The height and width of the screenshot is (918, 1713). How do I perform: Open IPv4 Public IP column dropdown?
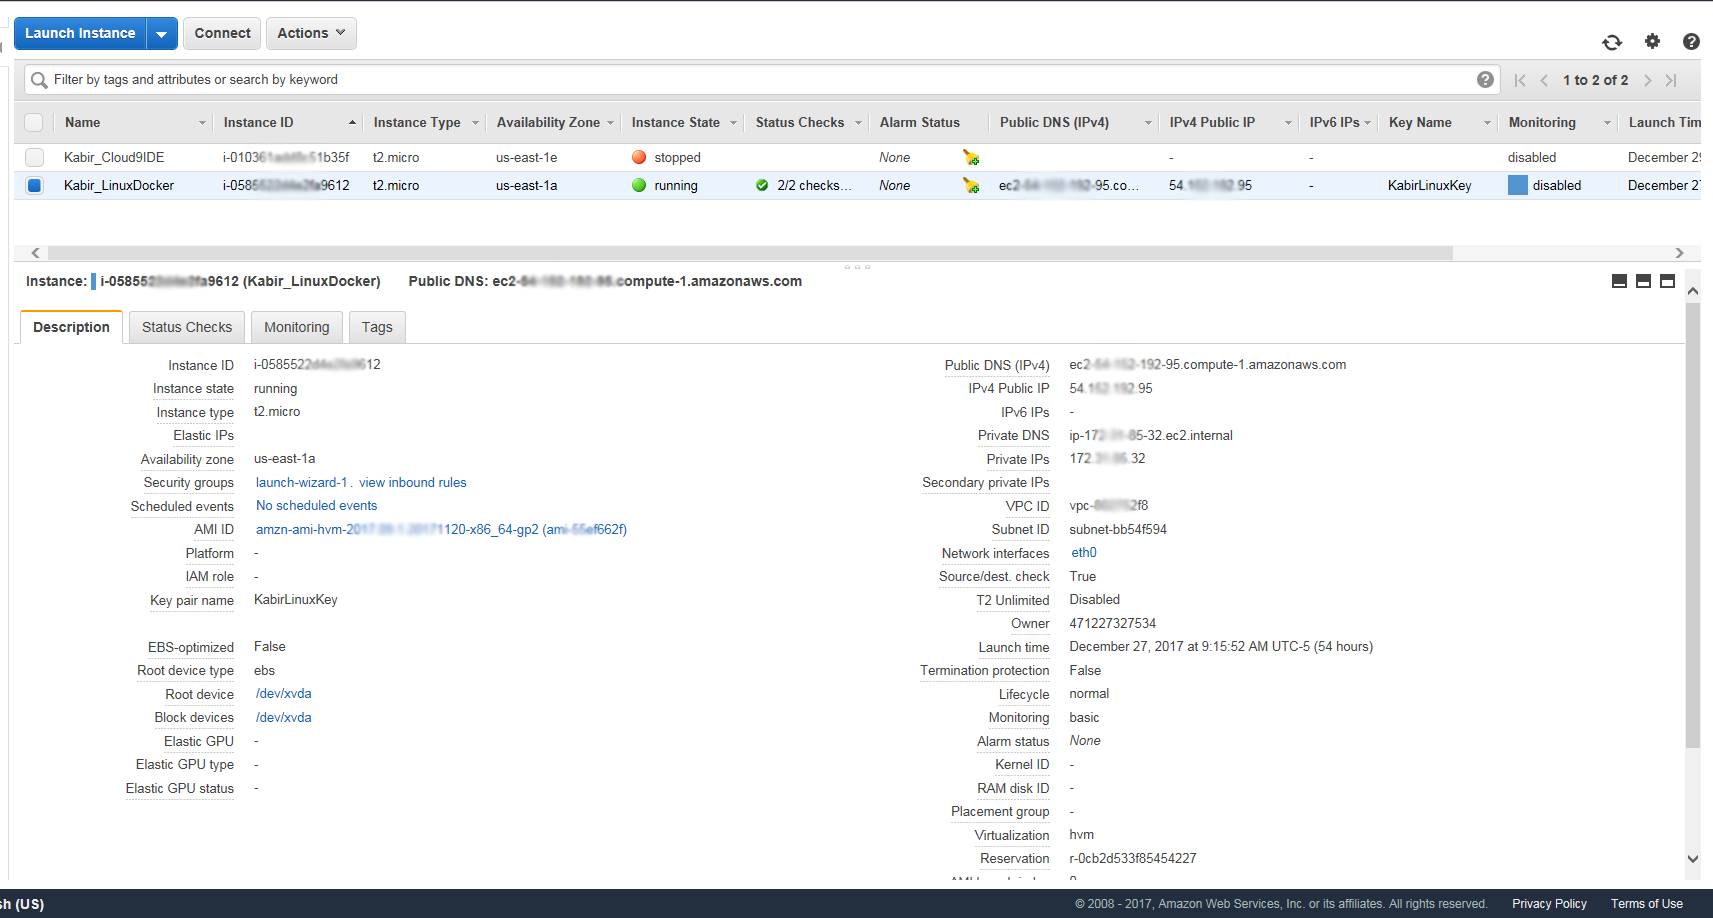pos(1288,123)
